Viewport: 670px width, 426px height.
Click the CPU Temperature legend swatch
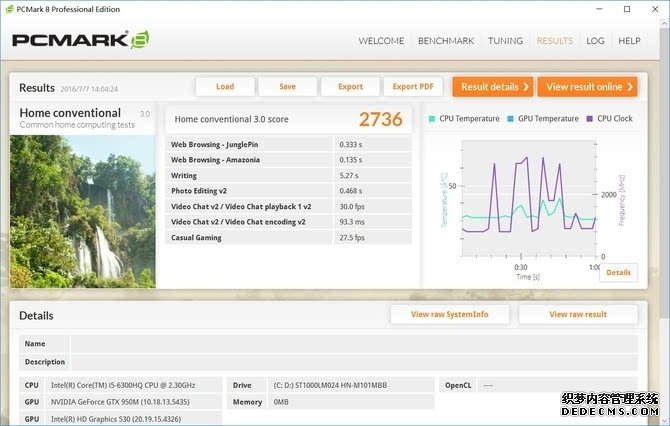[x=432, y=119]
